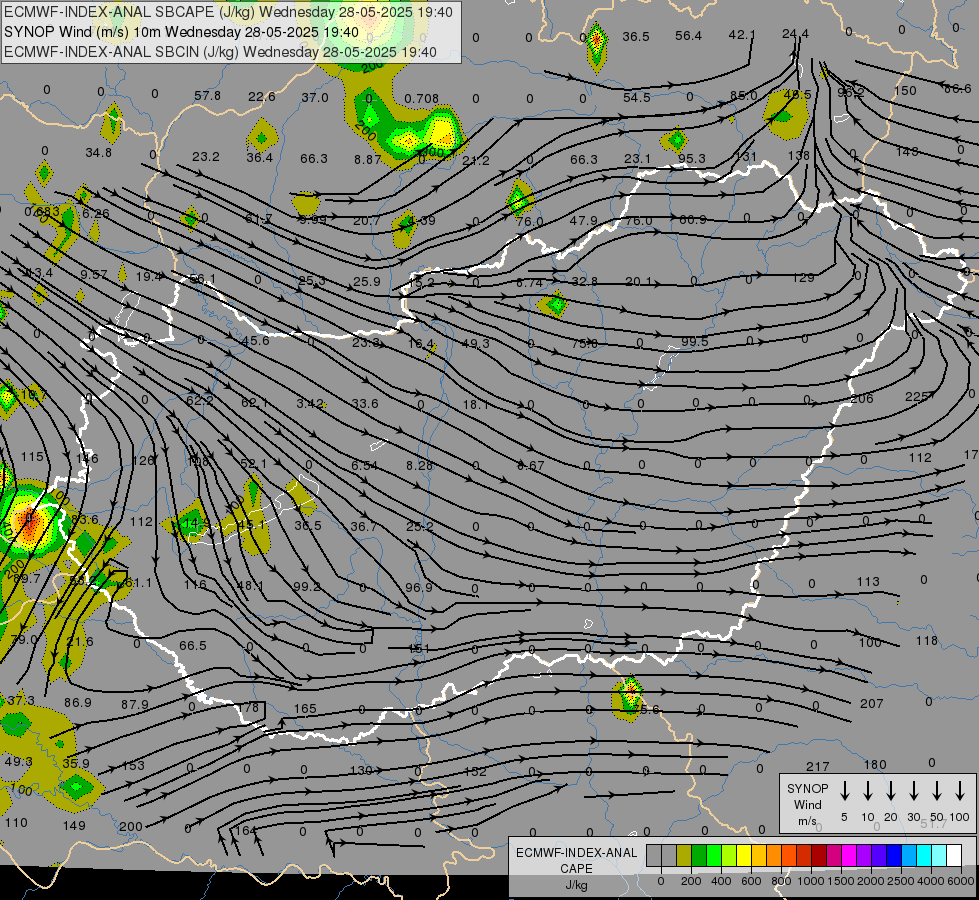Screen dimensions: 979x900
Task: Click the SBCIN title line in the header
Action: (x=220, y=52)
